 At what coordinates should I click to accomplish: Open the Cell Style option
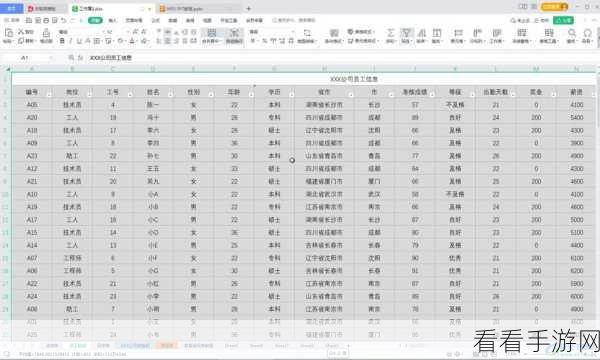(363, 41)
